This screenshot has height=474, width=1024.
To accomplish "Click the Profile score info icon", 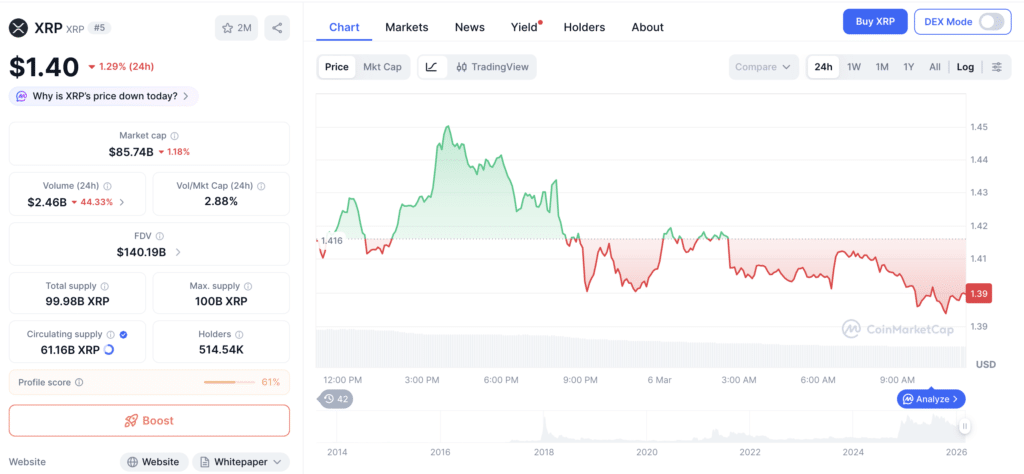I will point(79,383).
